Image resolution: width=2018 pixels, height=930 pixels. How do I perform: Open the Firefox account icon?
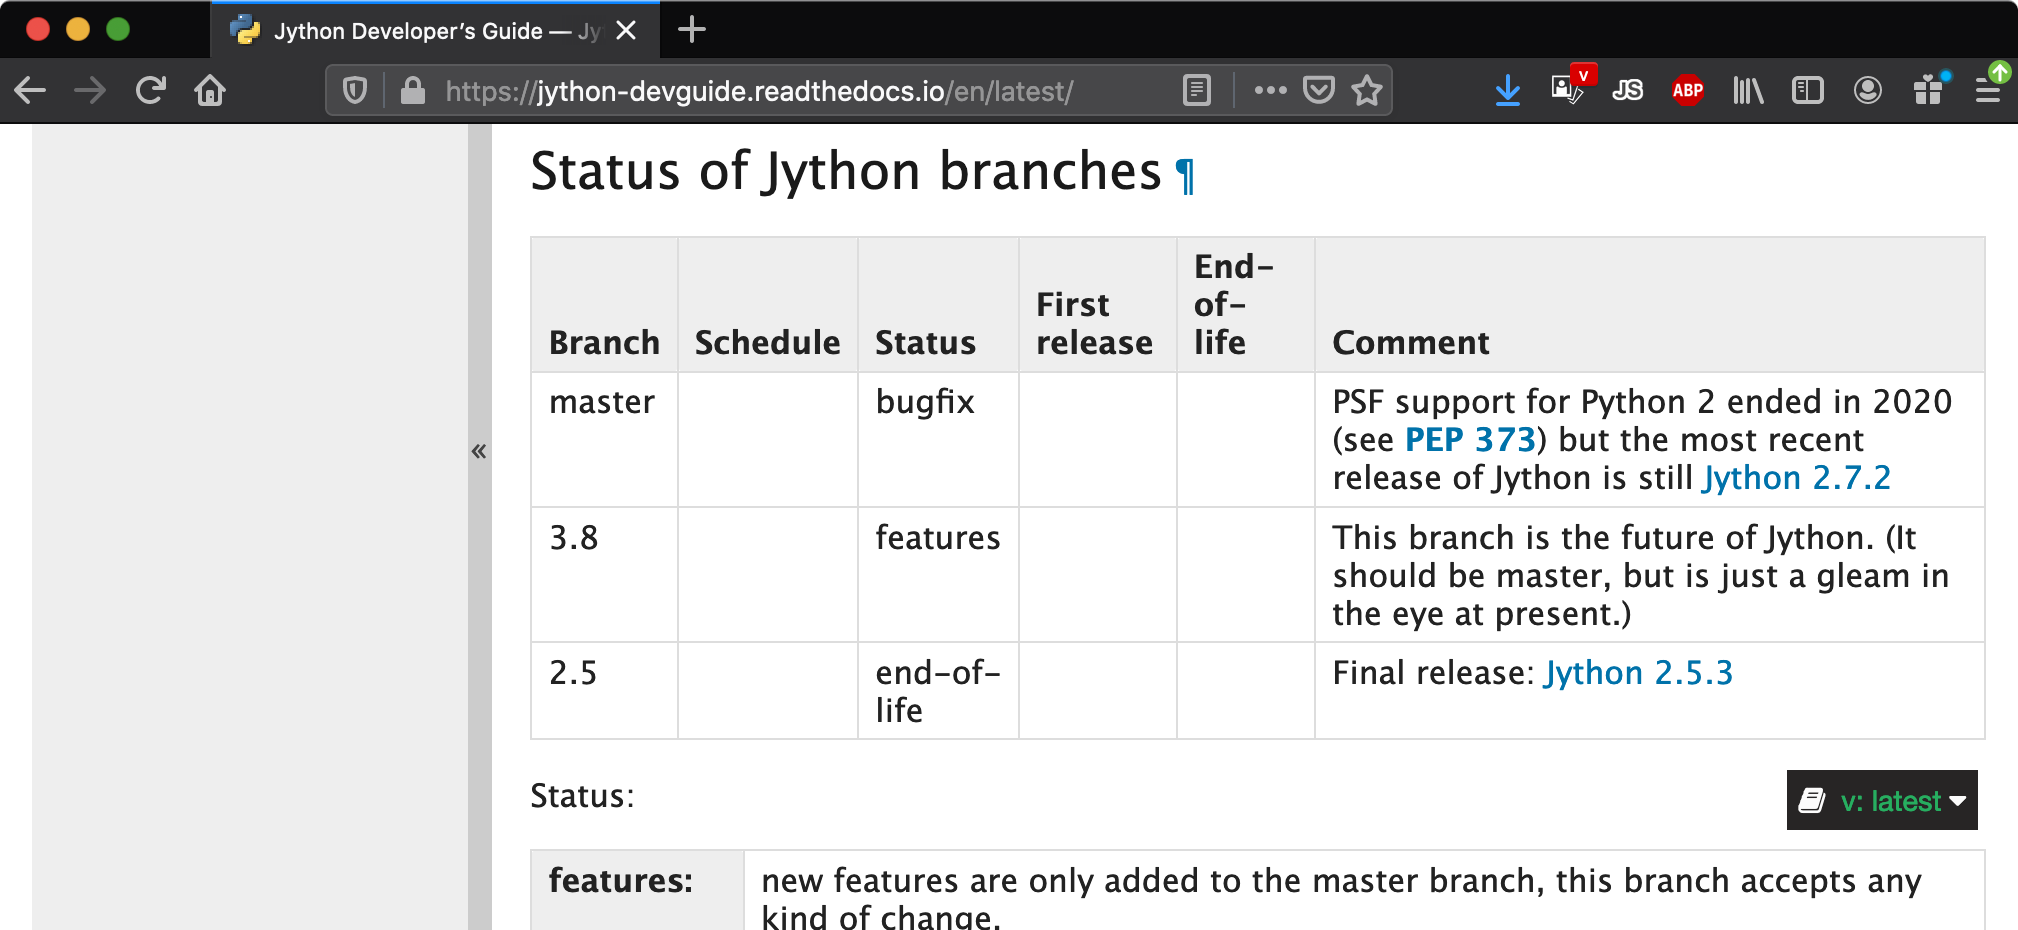pyautogui.click(x=1867, y=91)
